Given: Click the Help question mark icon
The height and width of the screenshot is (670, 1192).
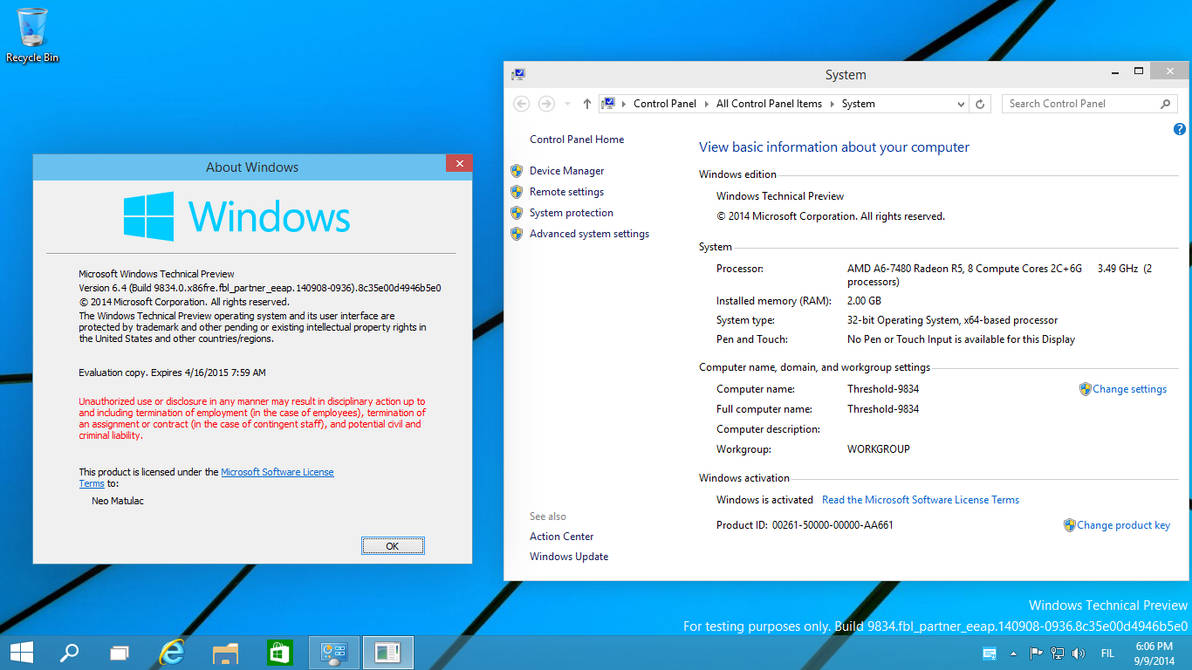Looking at the screenshot, I should 1179,129.
